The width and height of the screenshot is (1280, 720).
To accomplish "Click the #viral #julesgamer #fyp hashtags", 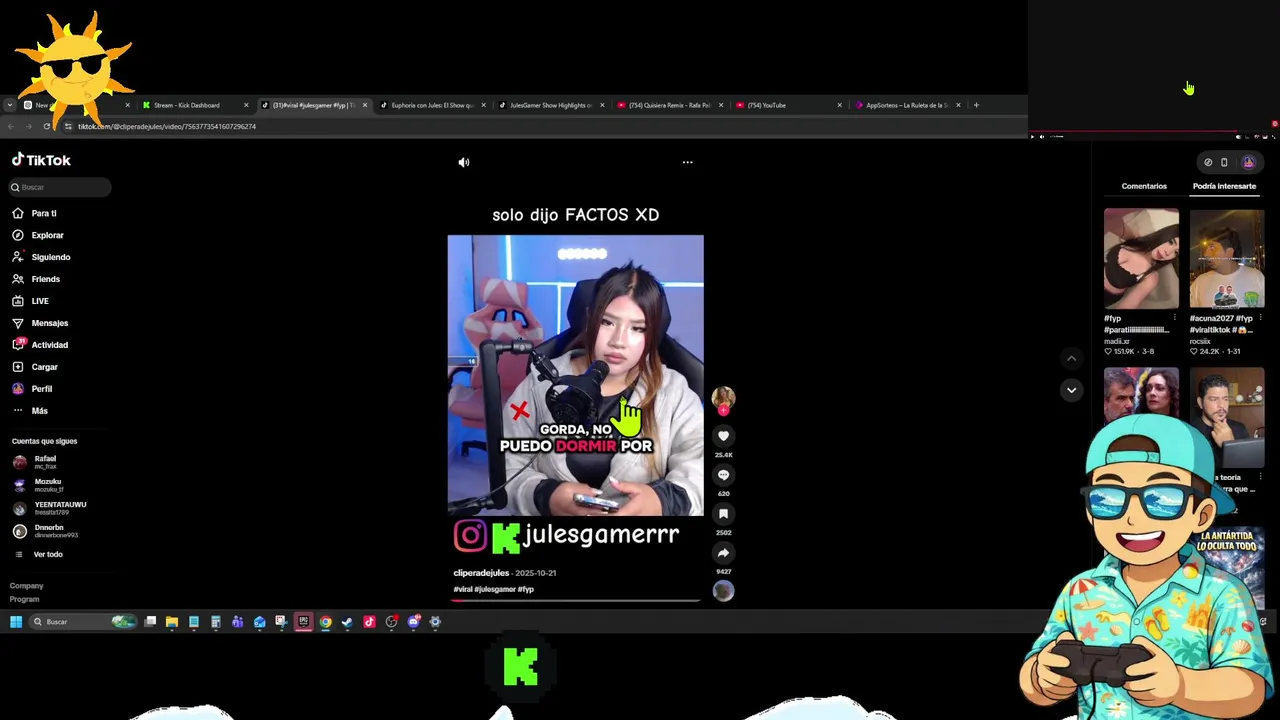I will [493, 589].
